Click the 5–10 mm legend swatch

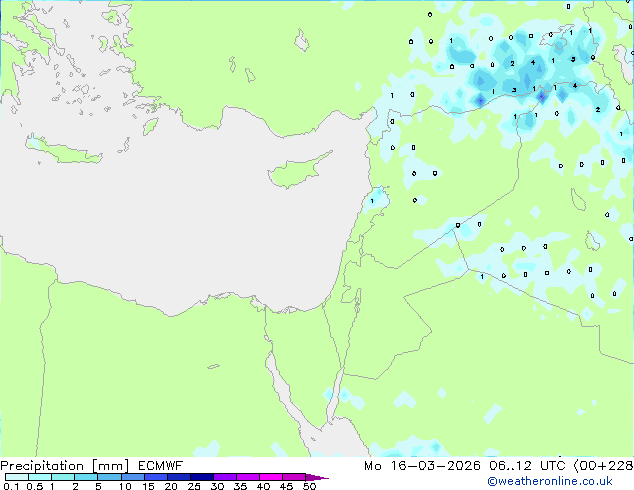(109, 477)
